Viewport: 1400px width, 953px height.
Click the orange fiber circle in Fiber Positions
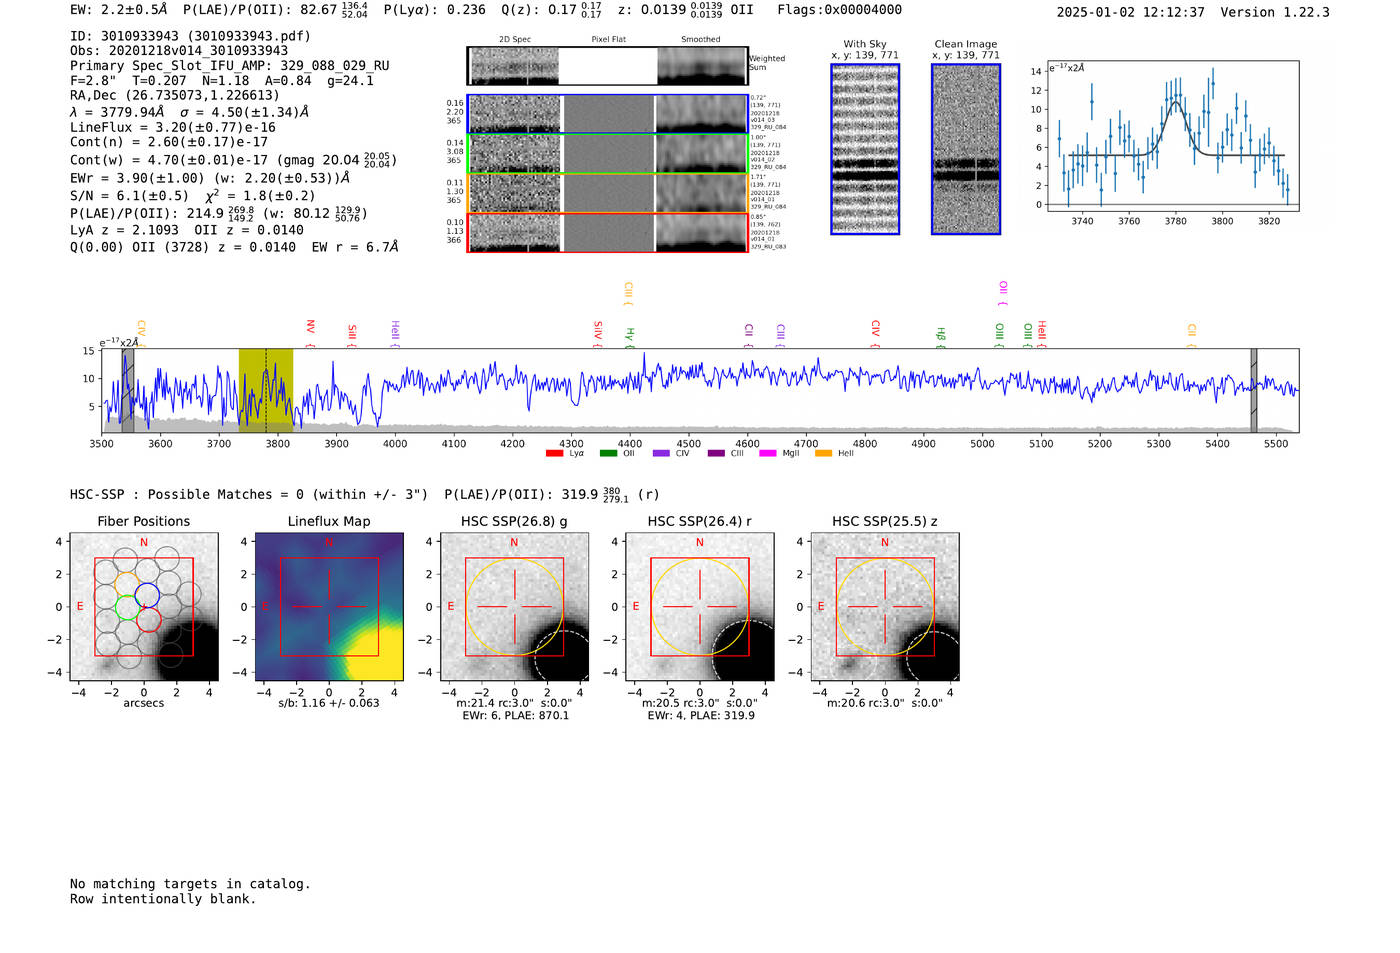tap(127, 584)
